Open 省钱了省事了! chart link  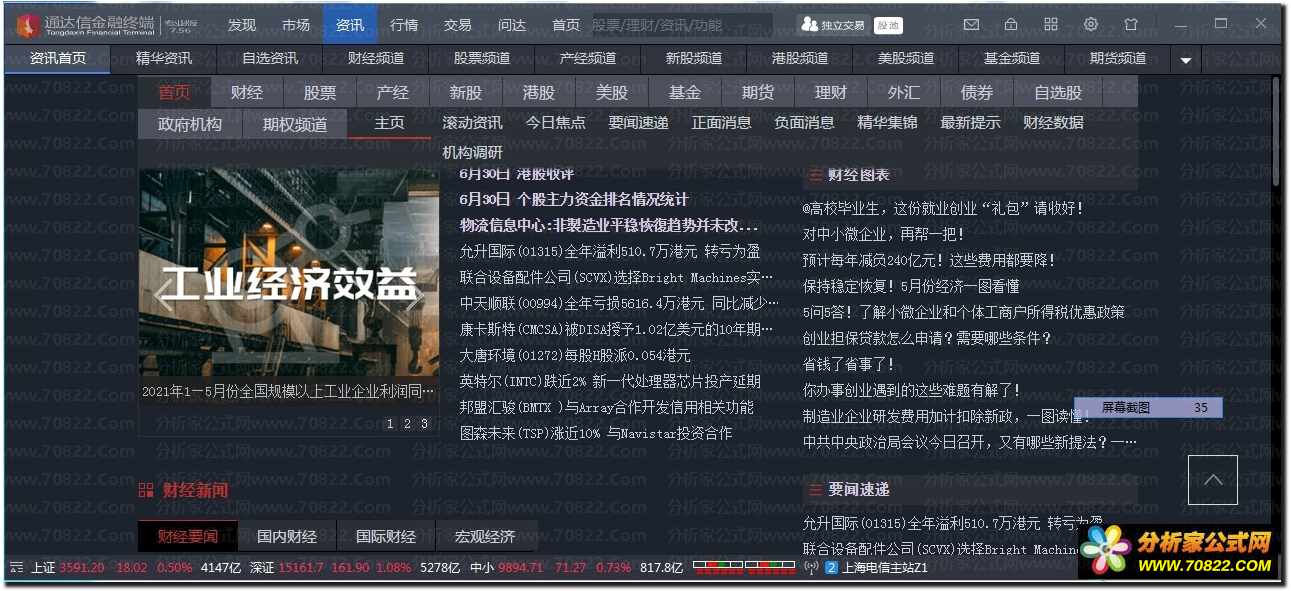click(x=850, y=365)
